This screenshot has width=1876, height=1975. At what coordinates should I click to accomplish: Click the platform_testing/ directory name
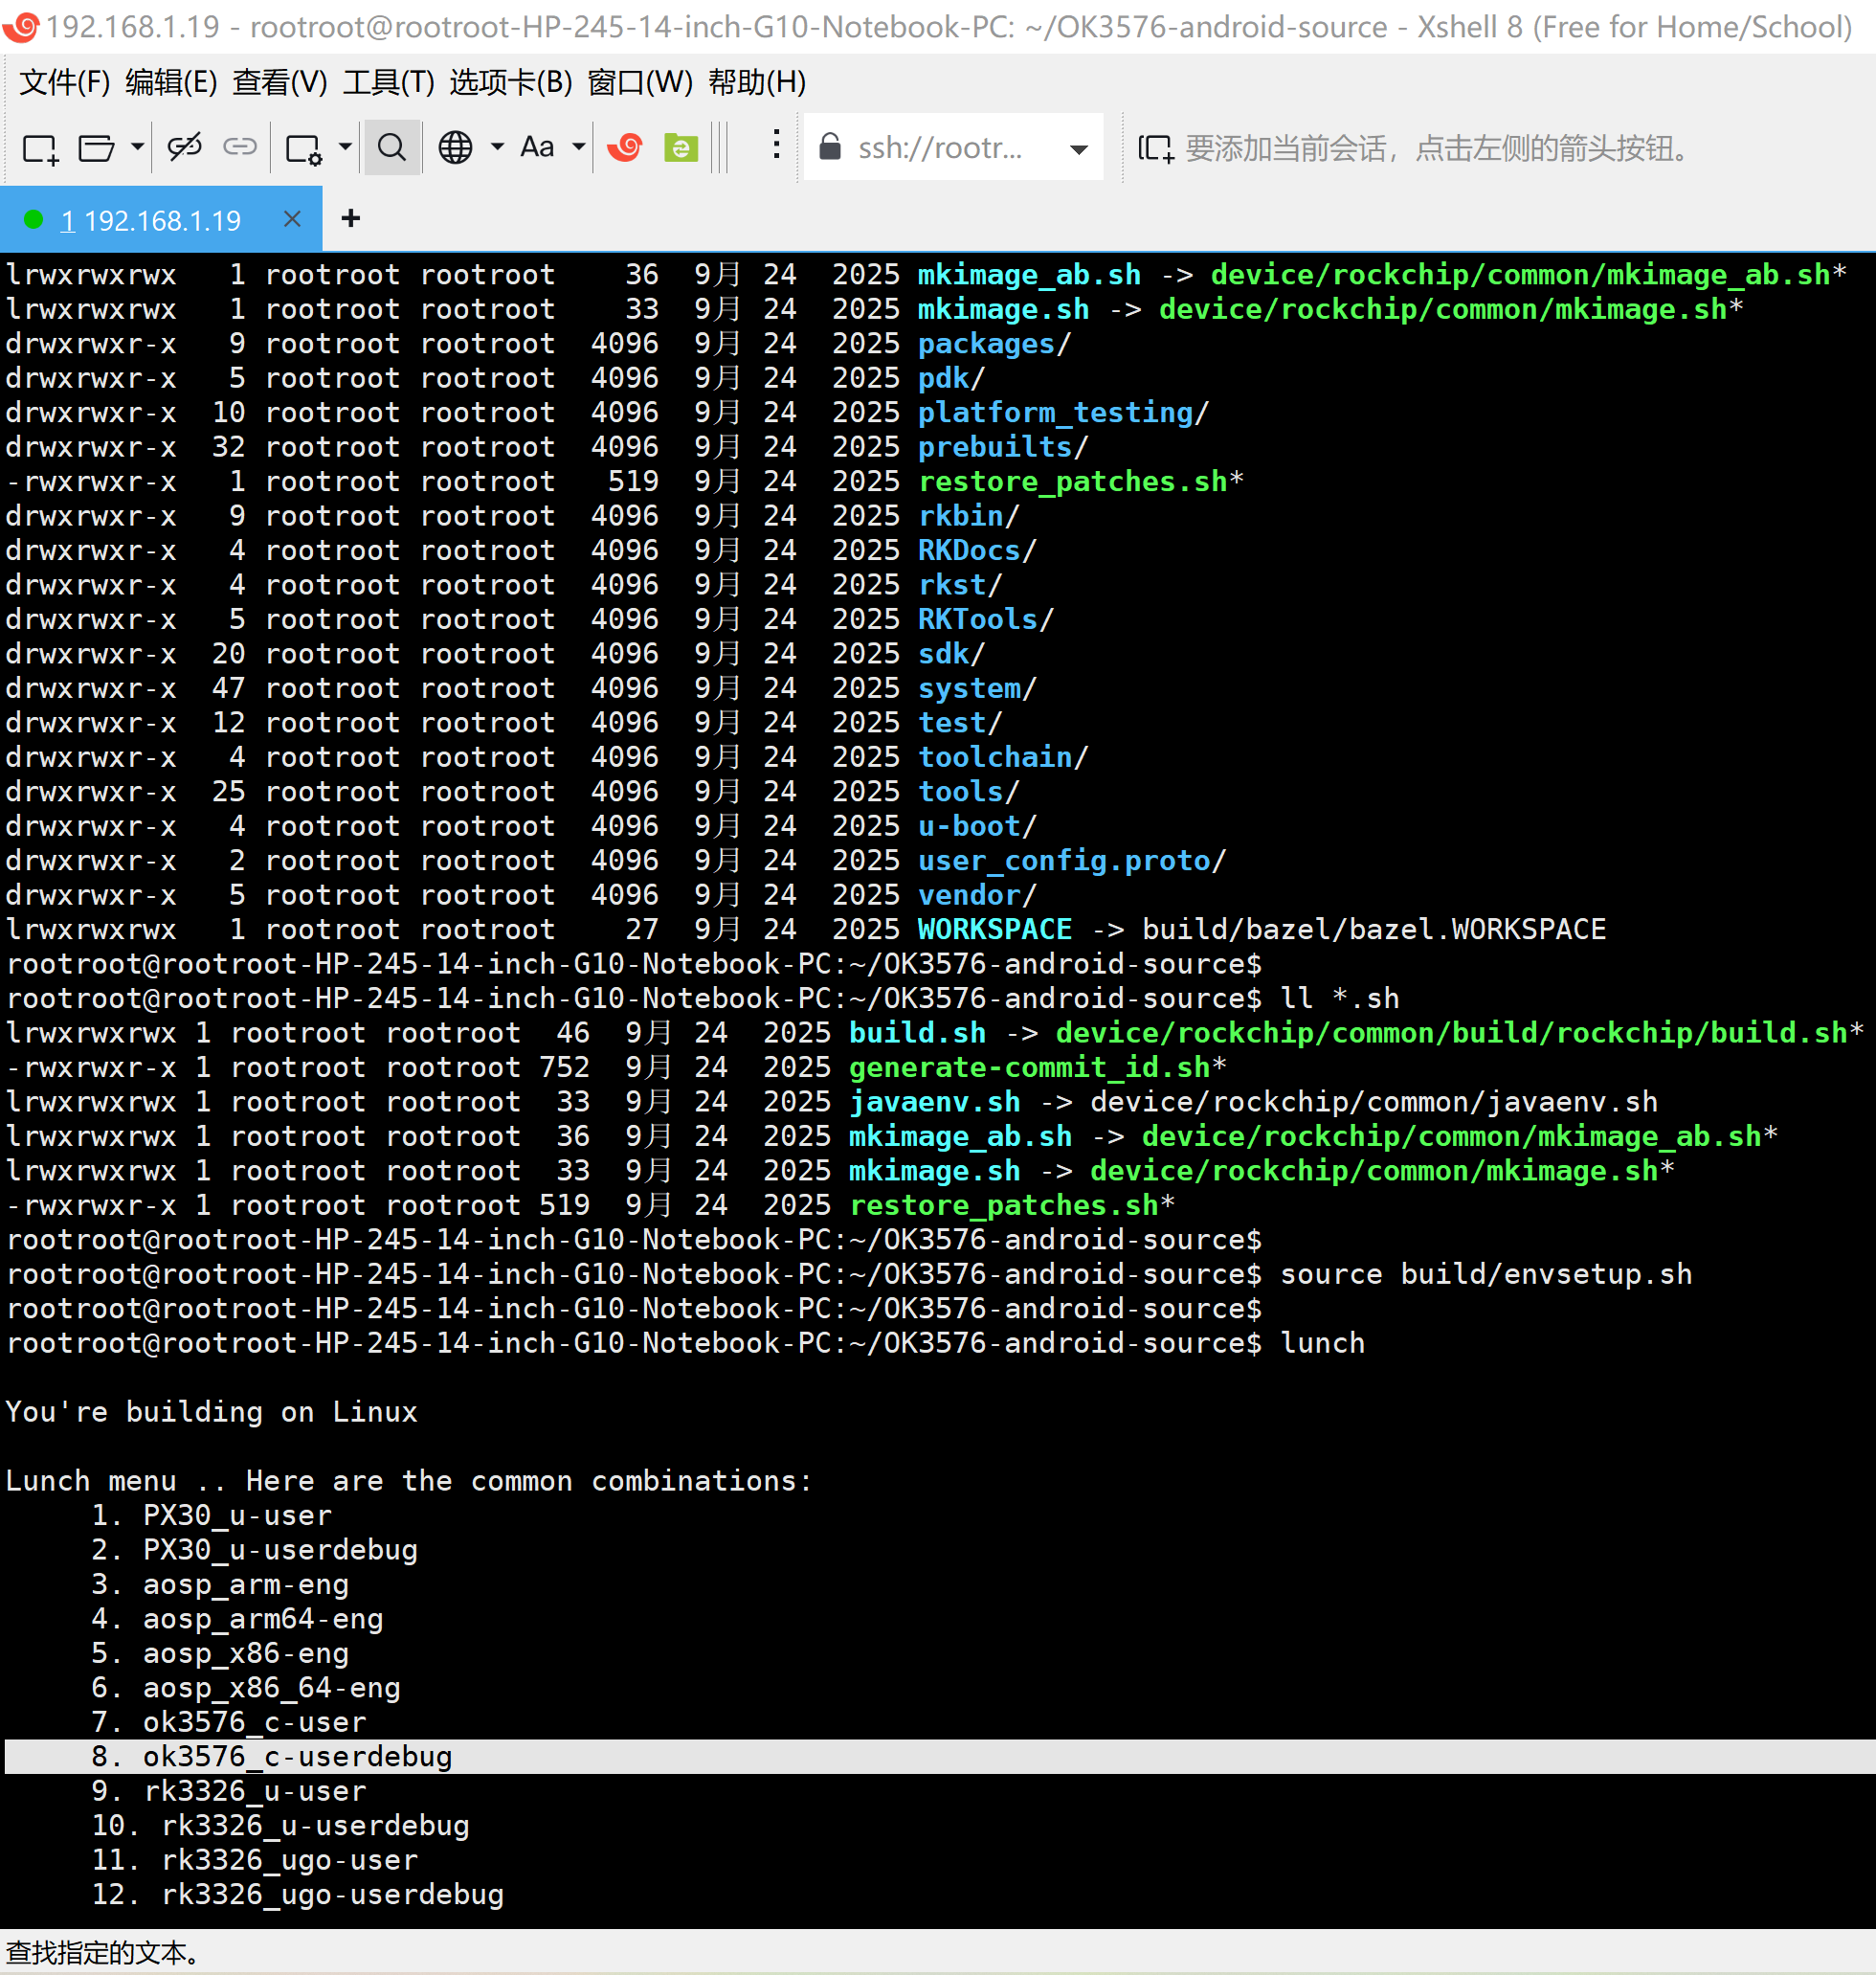click(x=1064, y=412)
